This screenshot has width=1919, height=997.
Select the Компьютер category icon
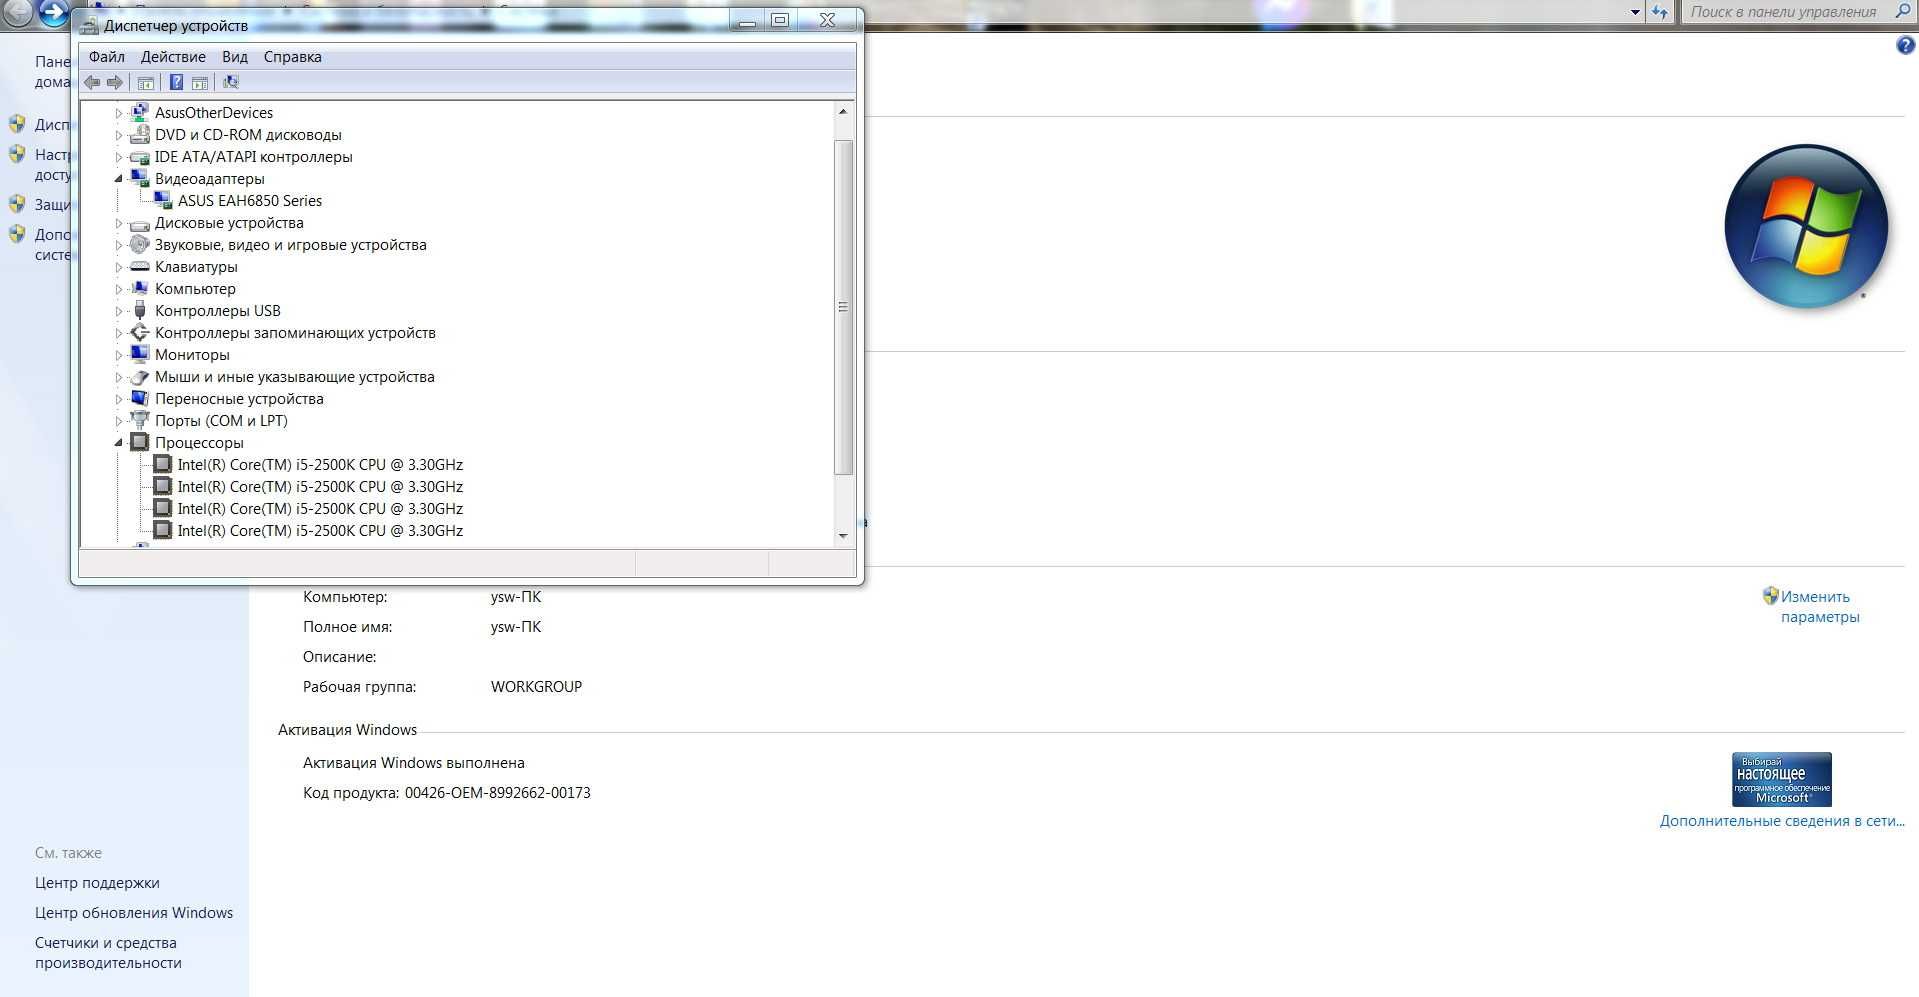140,289
